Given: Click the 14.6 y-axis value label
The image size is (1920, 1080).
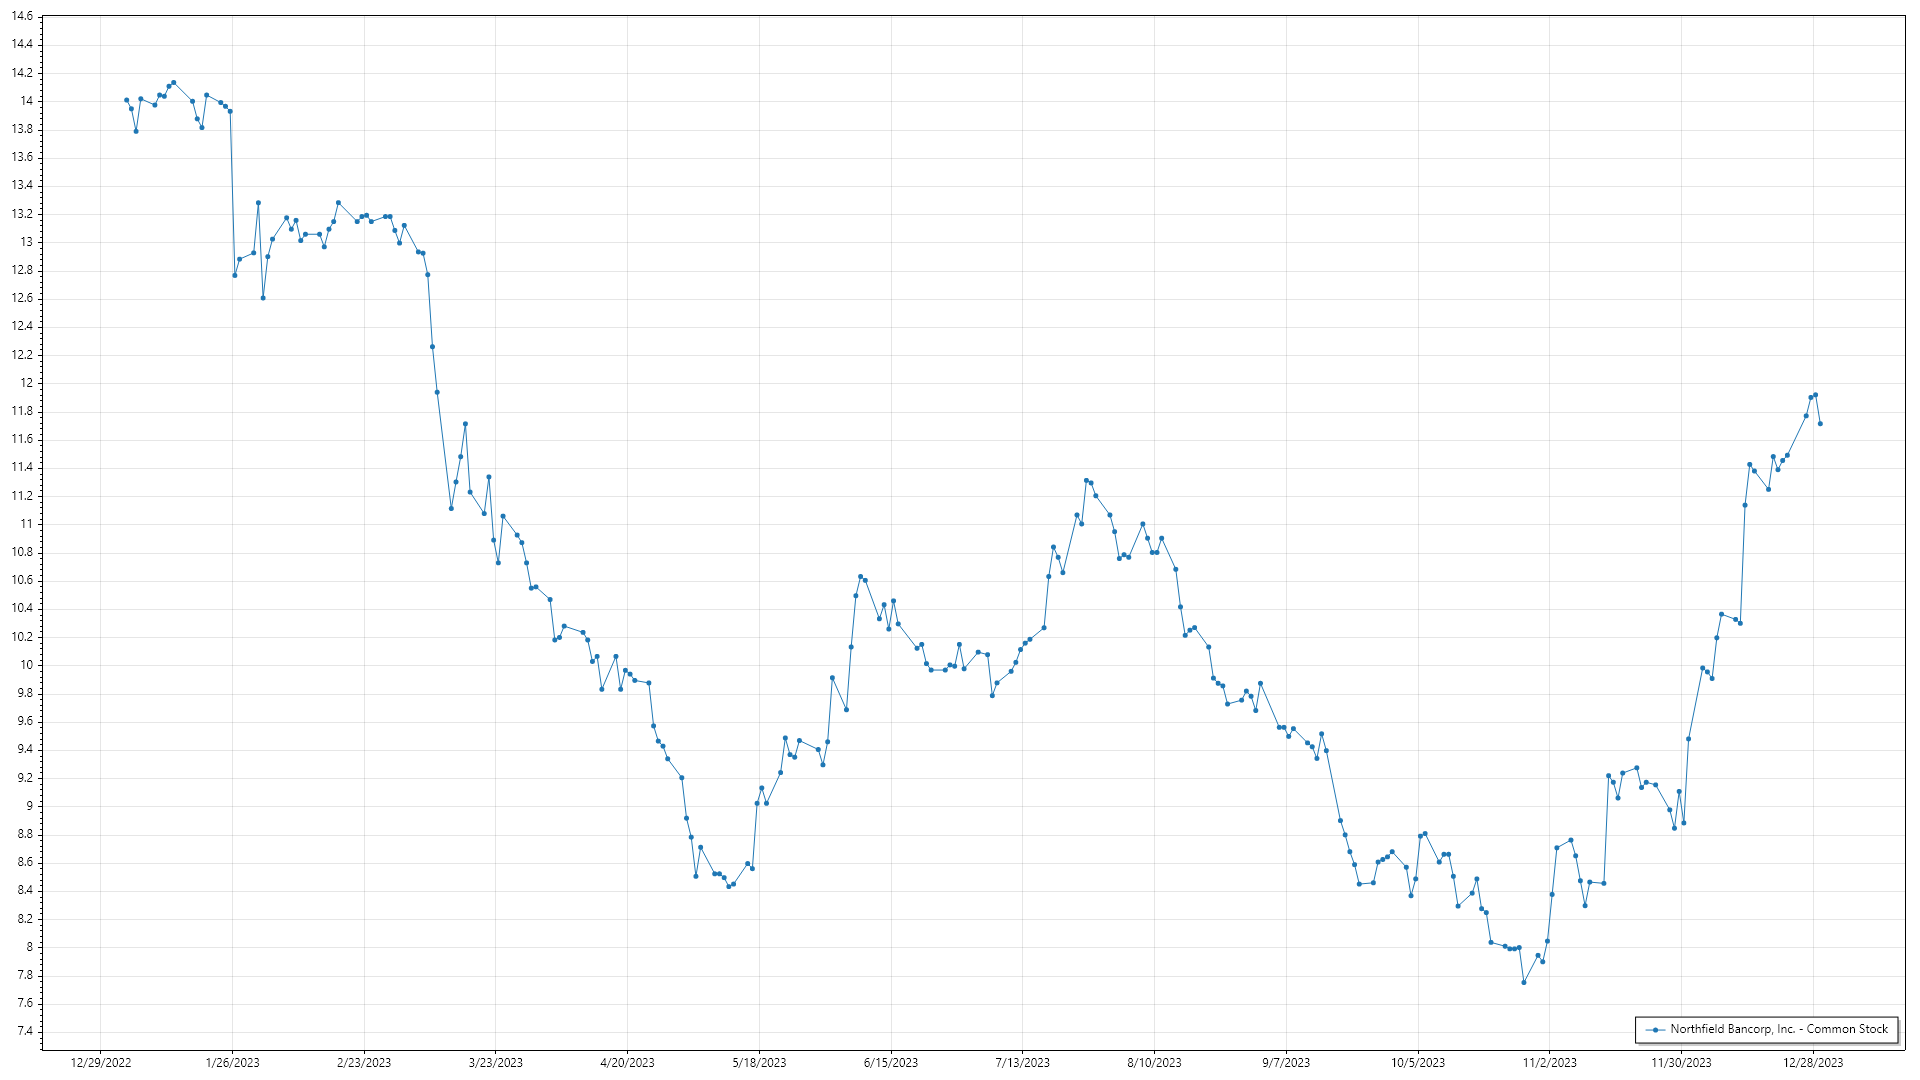Looking at the screenshot, I should 22,17.
